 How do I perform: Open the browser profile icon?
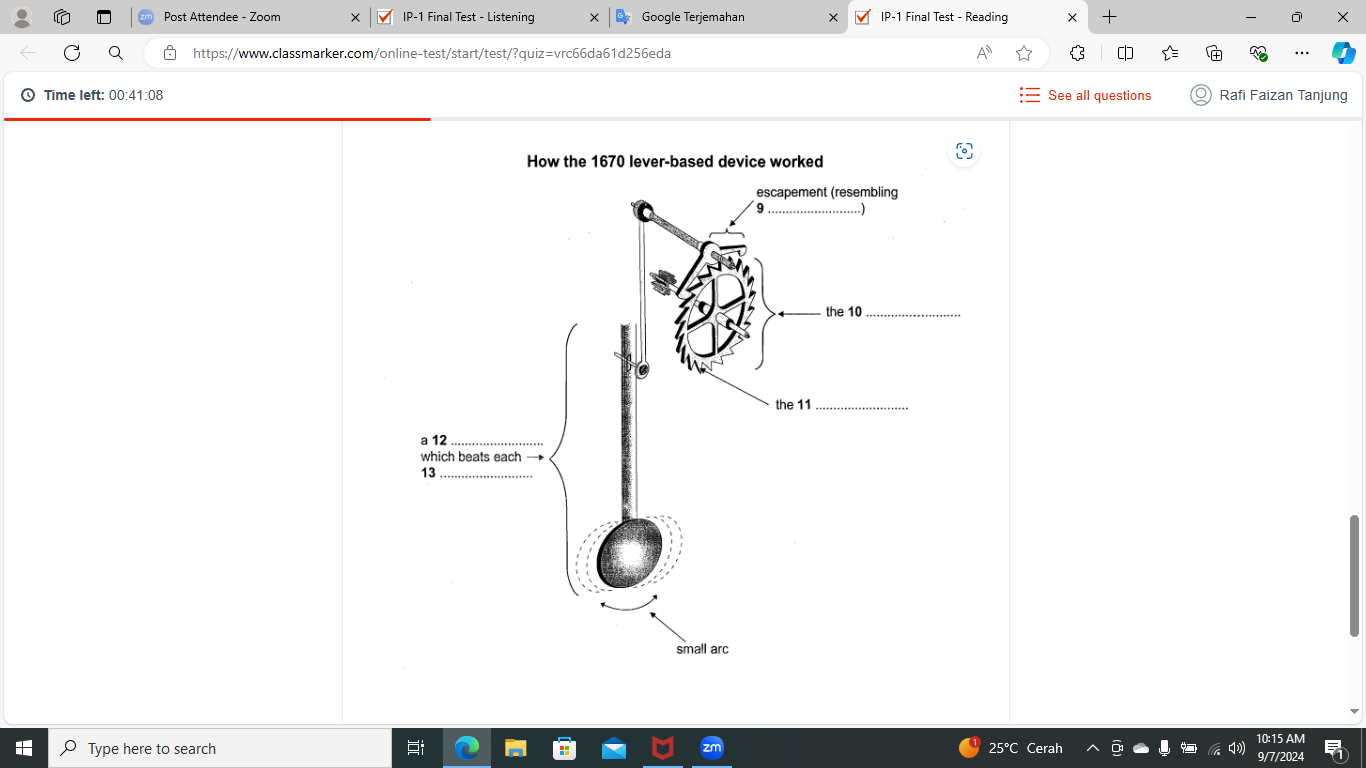22,17
